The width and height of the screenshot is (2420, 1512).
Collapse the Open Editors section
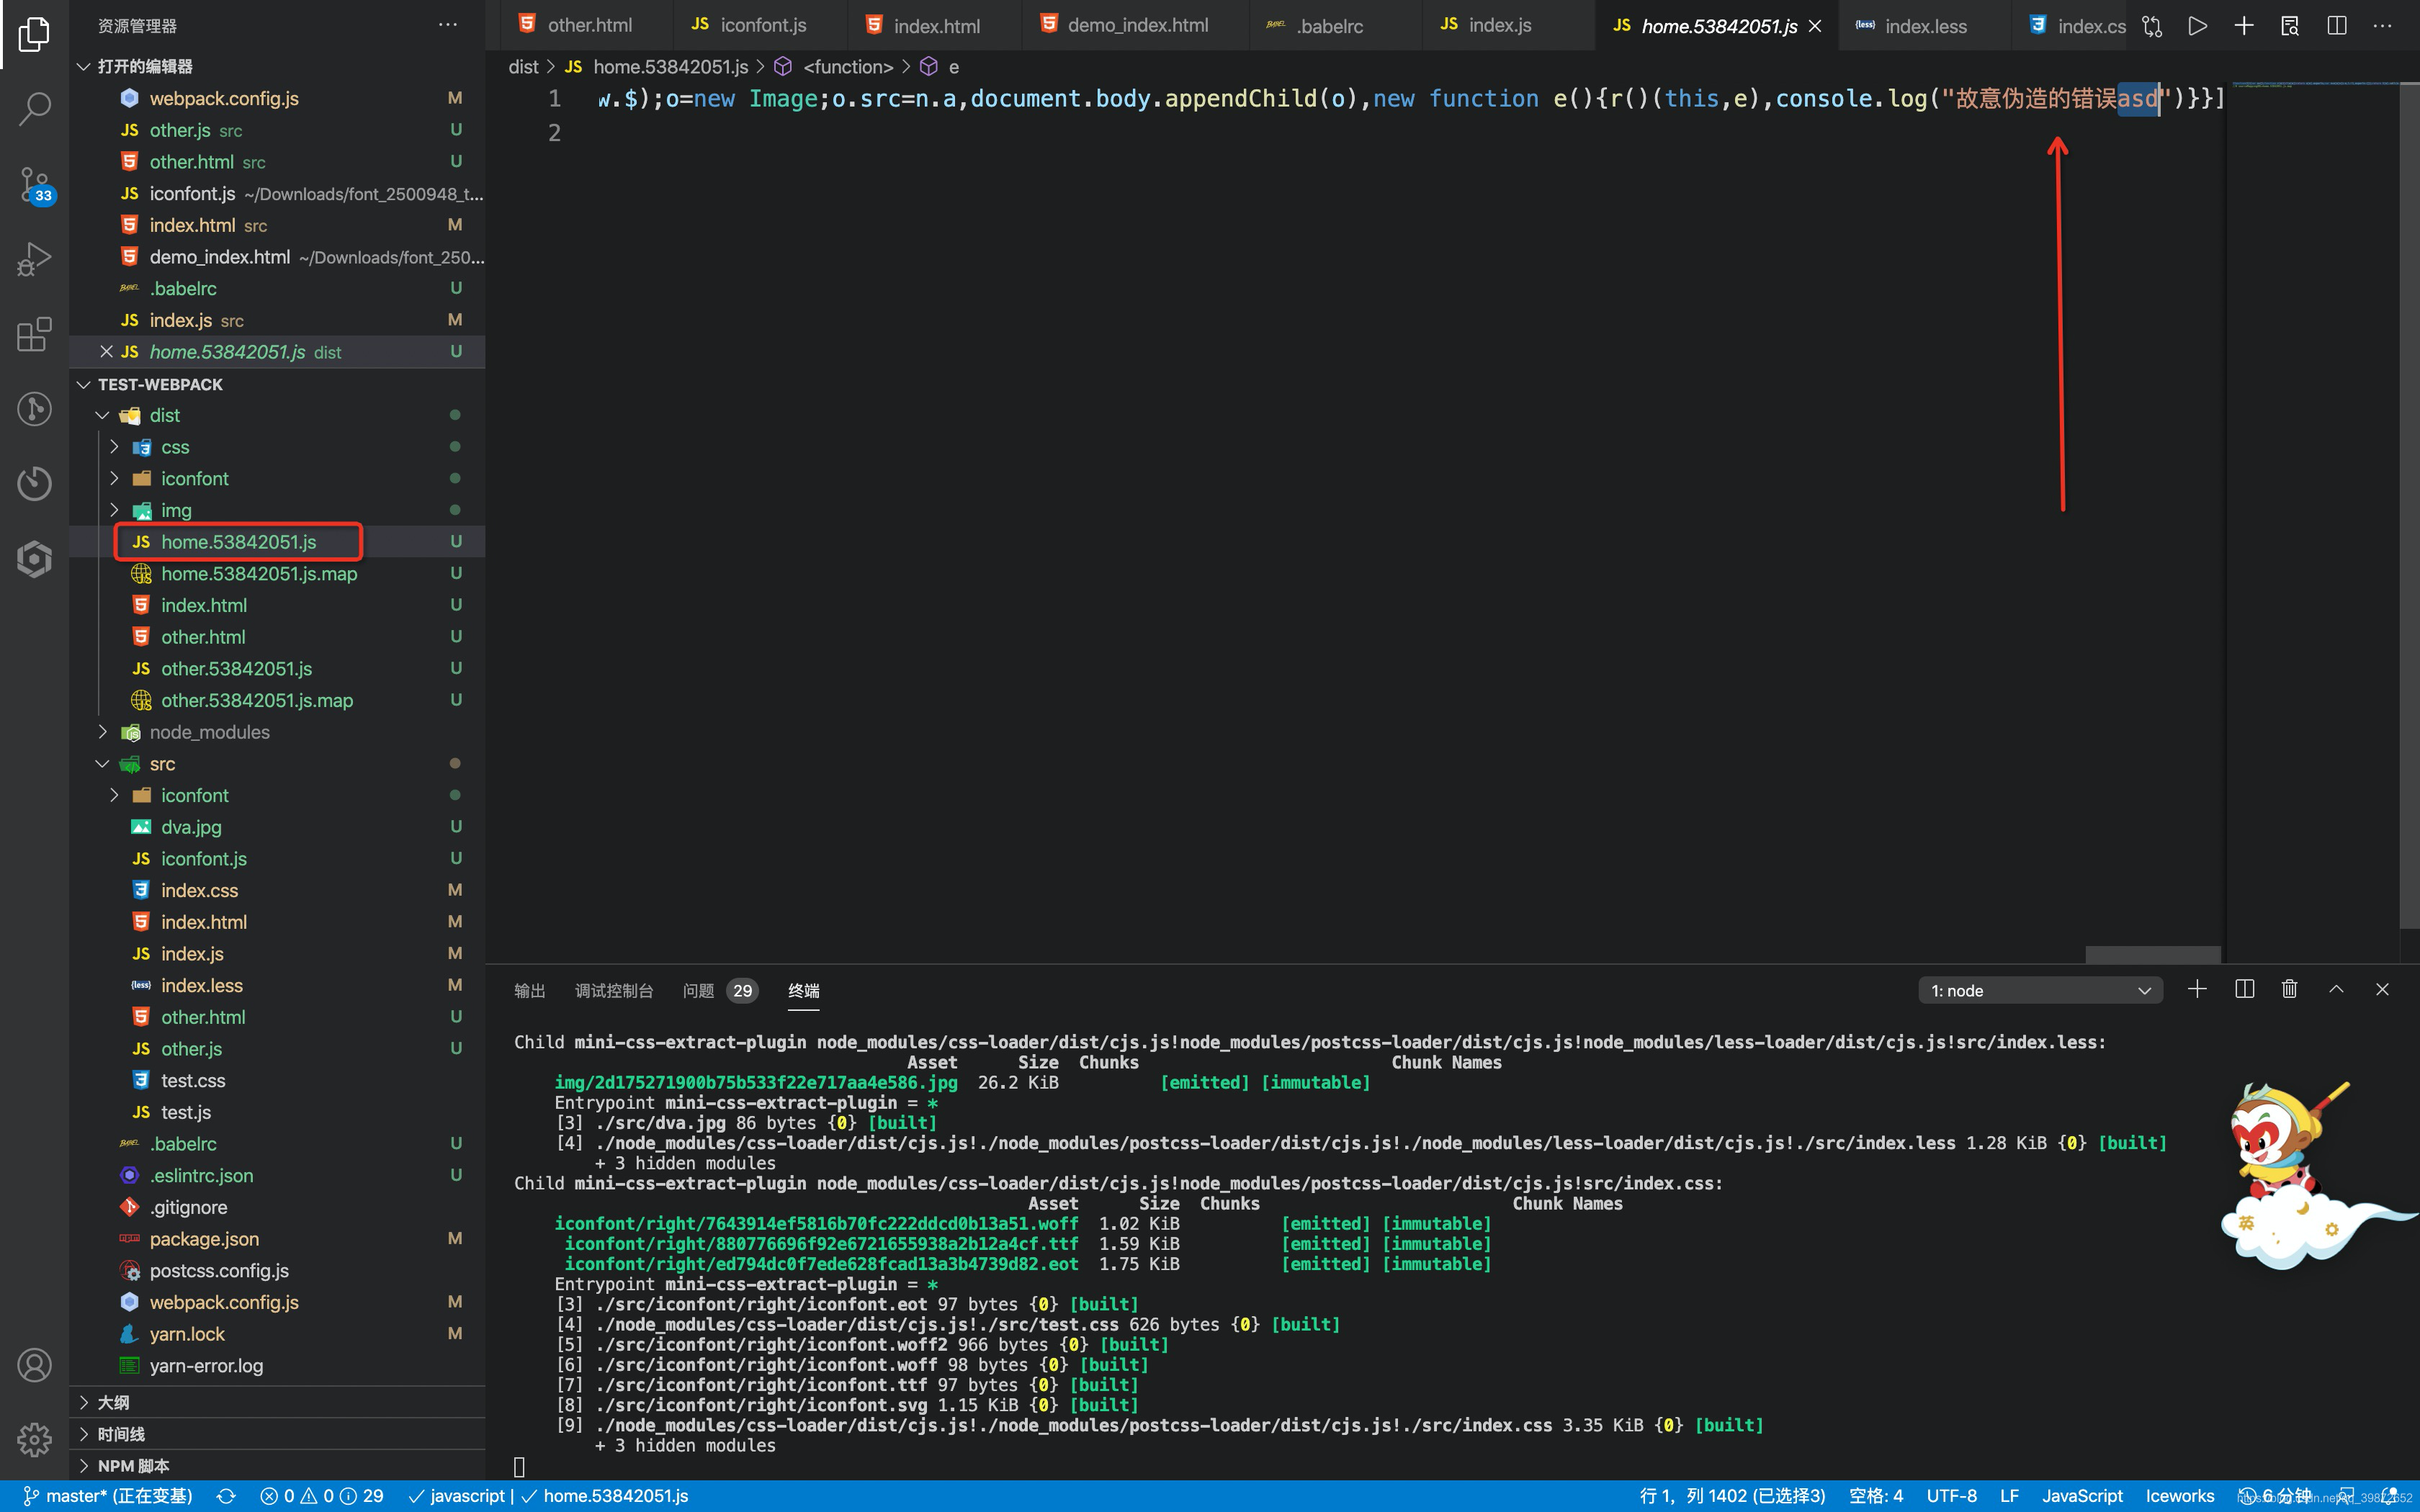pyautogui.click(x=84, y=66)
